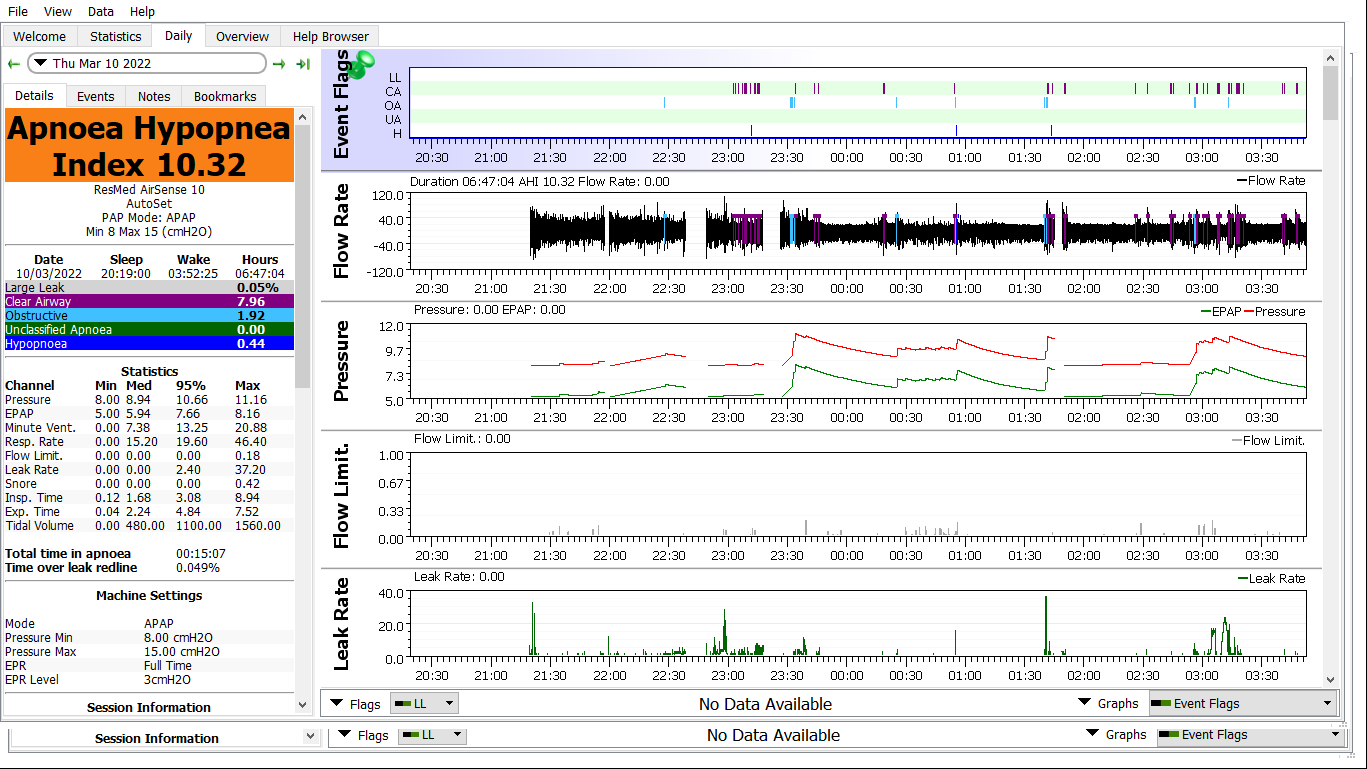Show the Events sub-tab

(x=96, y=97)
